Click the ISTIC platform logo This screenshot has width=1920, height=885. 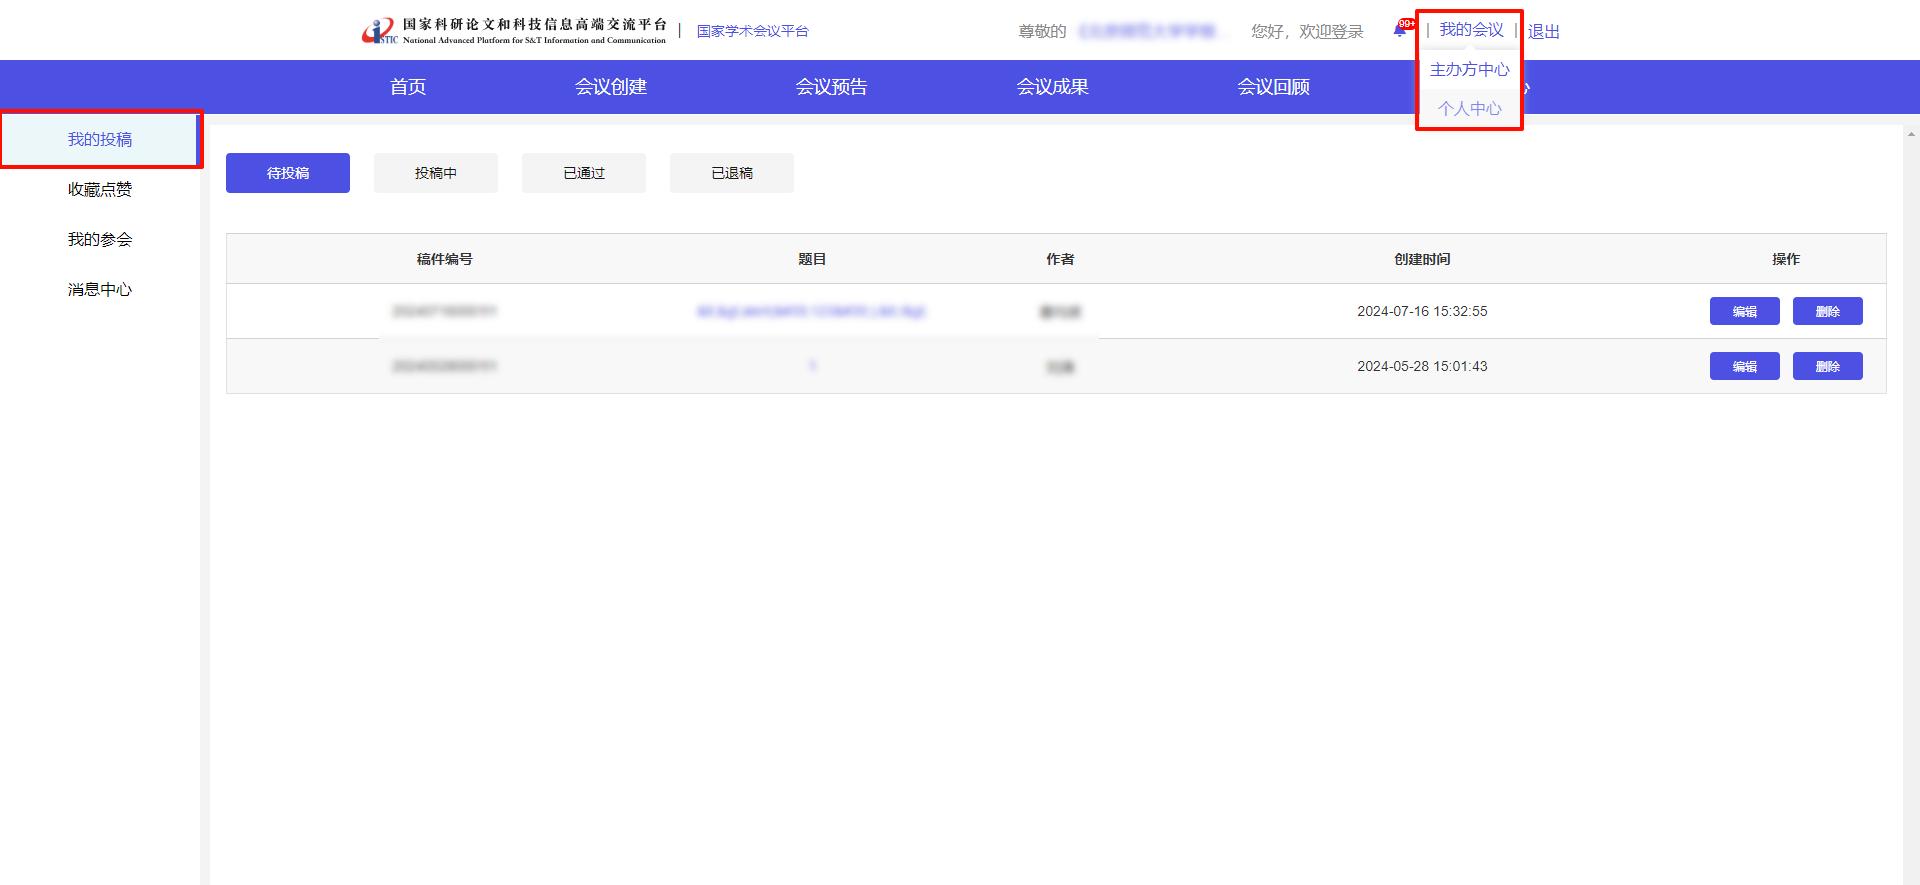tap(514, 31)
